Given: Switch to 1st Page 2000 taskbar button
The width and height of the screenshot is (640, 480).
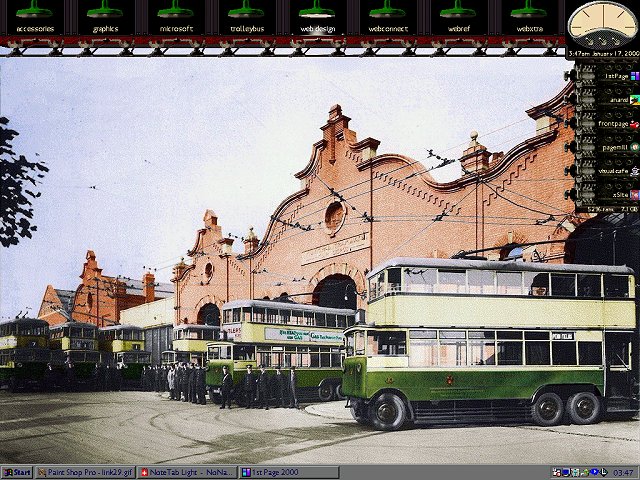Looking at the screenshot, I should [x=289, y=473].
